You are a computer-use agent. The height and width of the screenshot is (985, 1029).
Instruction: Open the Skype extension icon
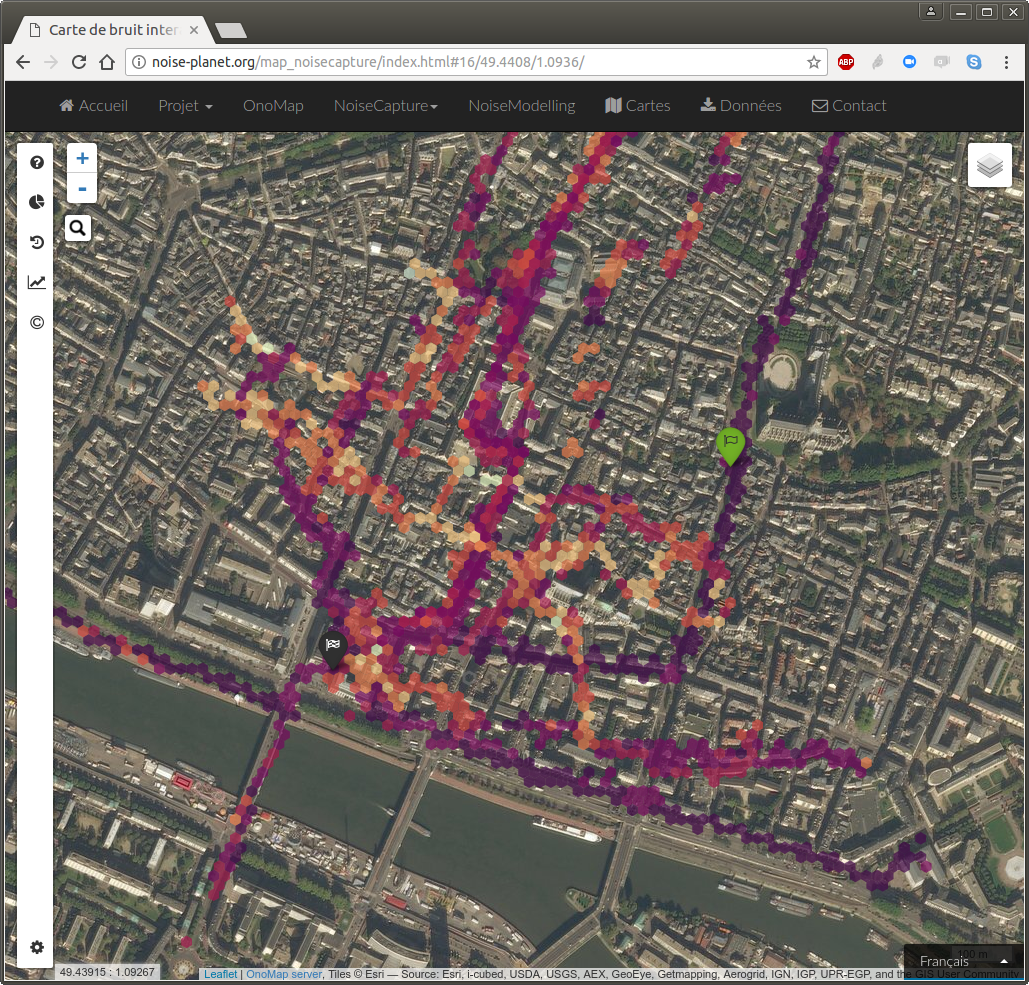click(x=974, y=62)
